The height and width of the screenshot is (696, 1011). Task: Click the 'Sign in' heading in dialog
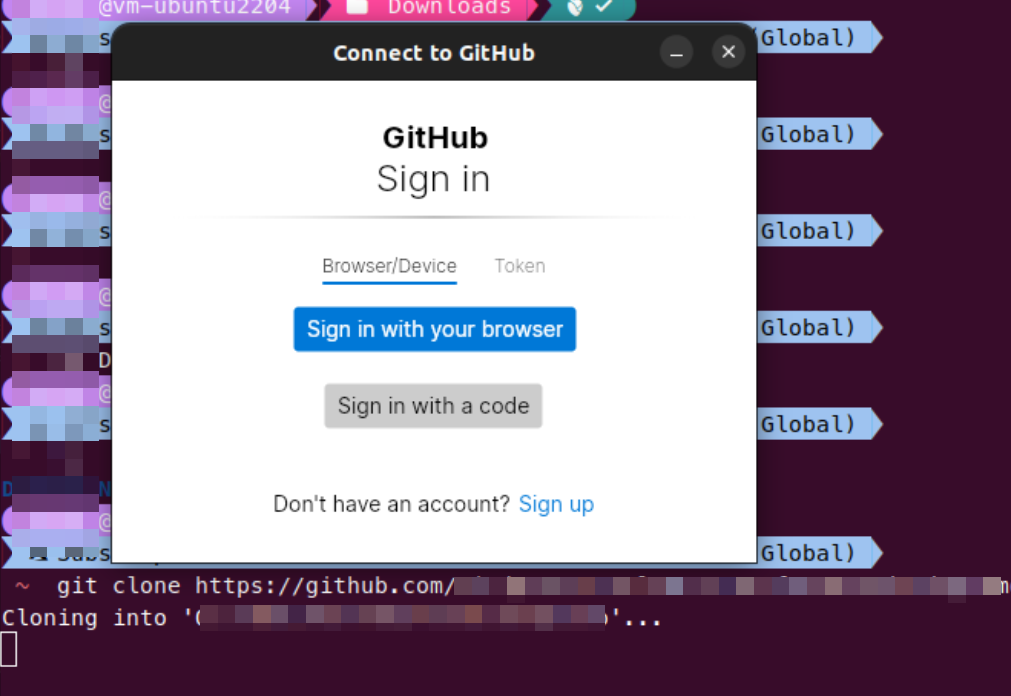pyautogui.click(x=433, y=179)
